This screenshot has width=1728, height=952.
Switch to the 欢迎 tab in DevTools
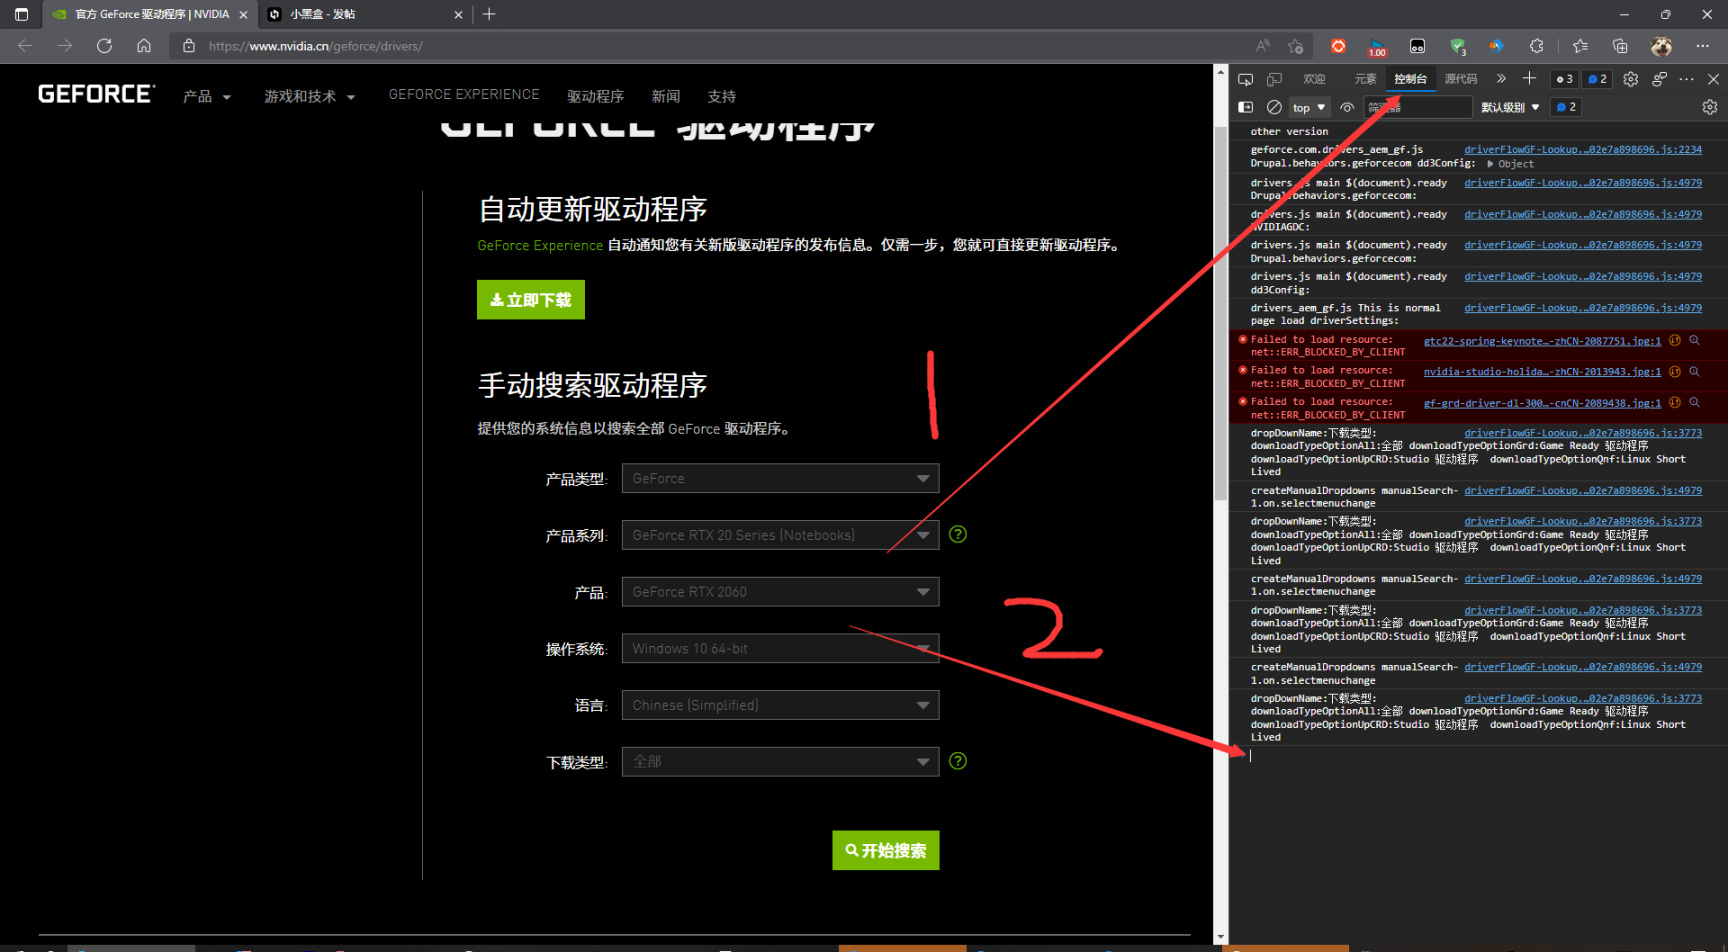pos(1314,79)
